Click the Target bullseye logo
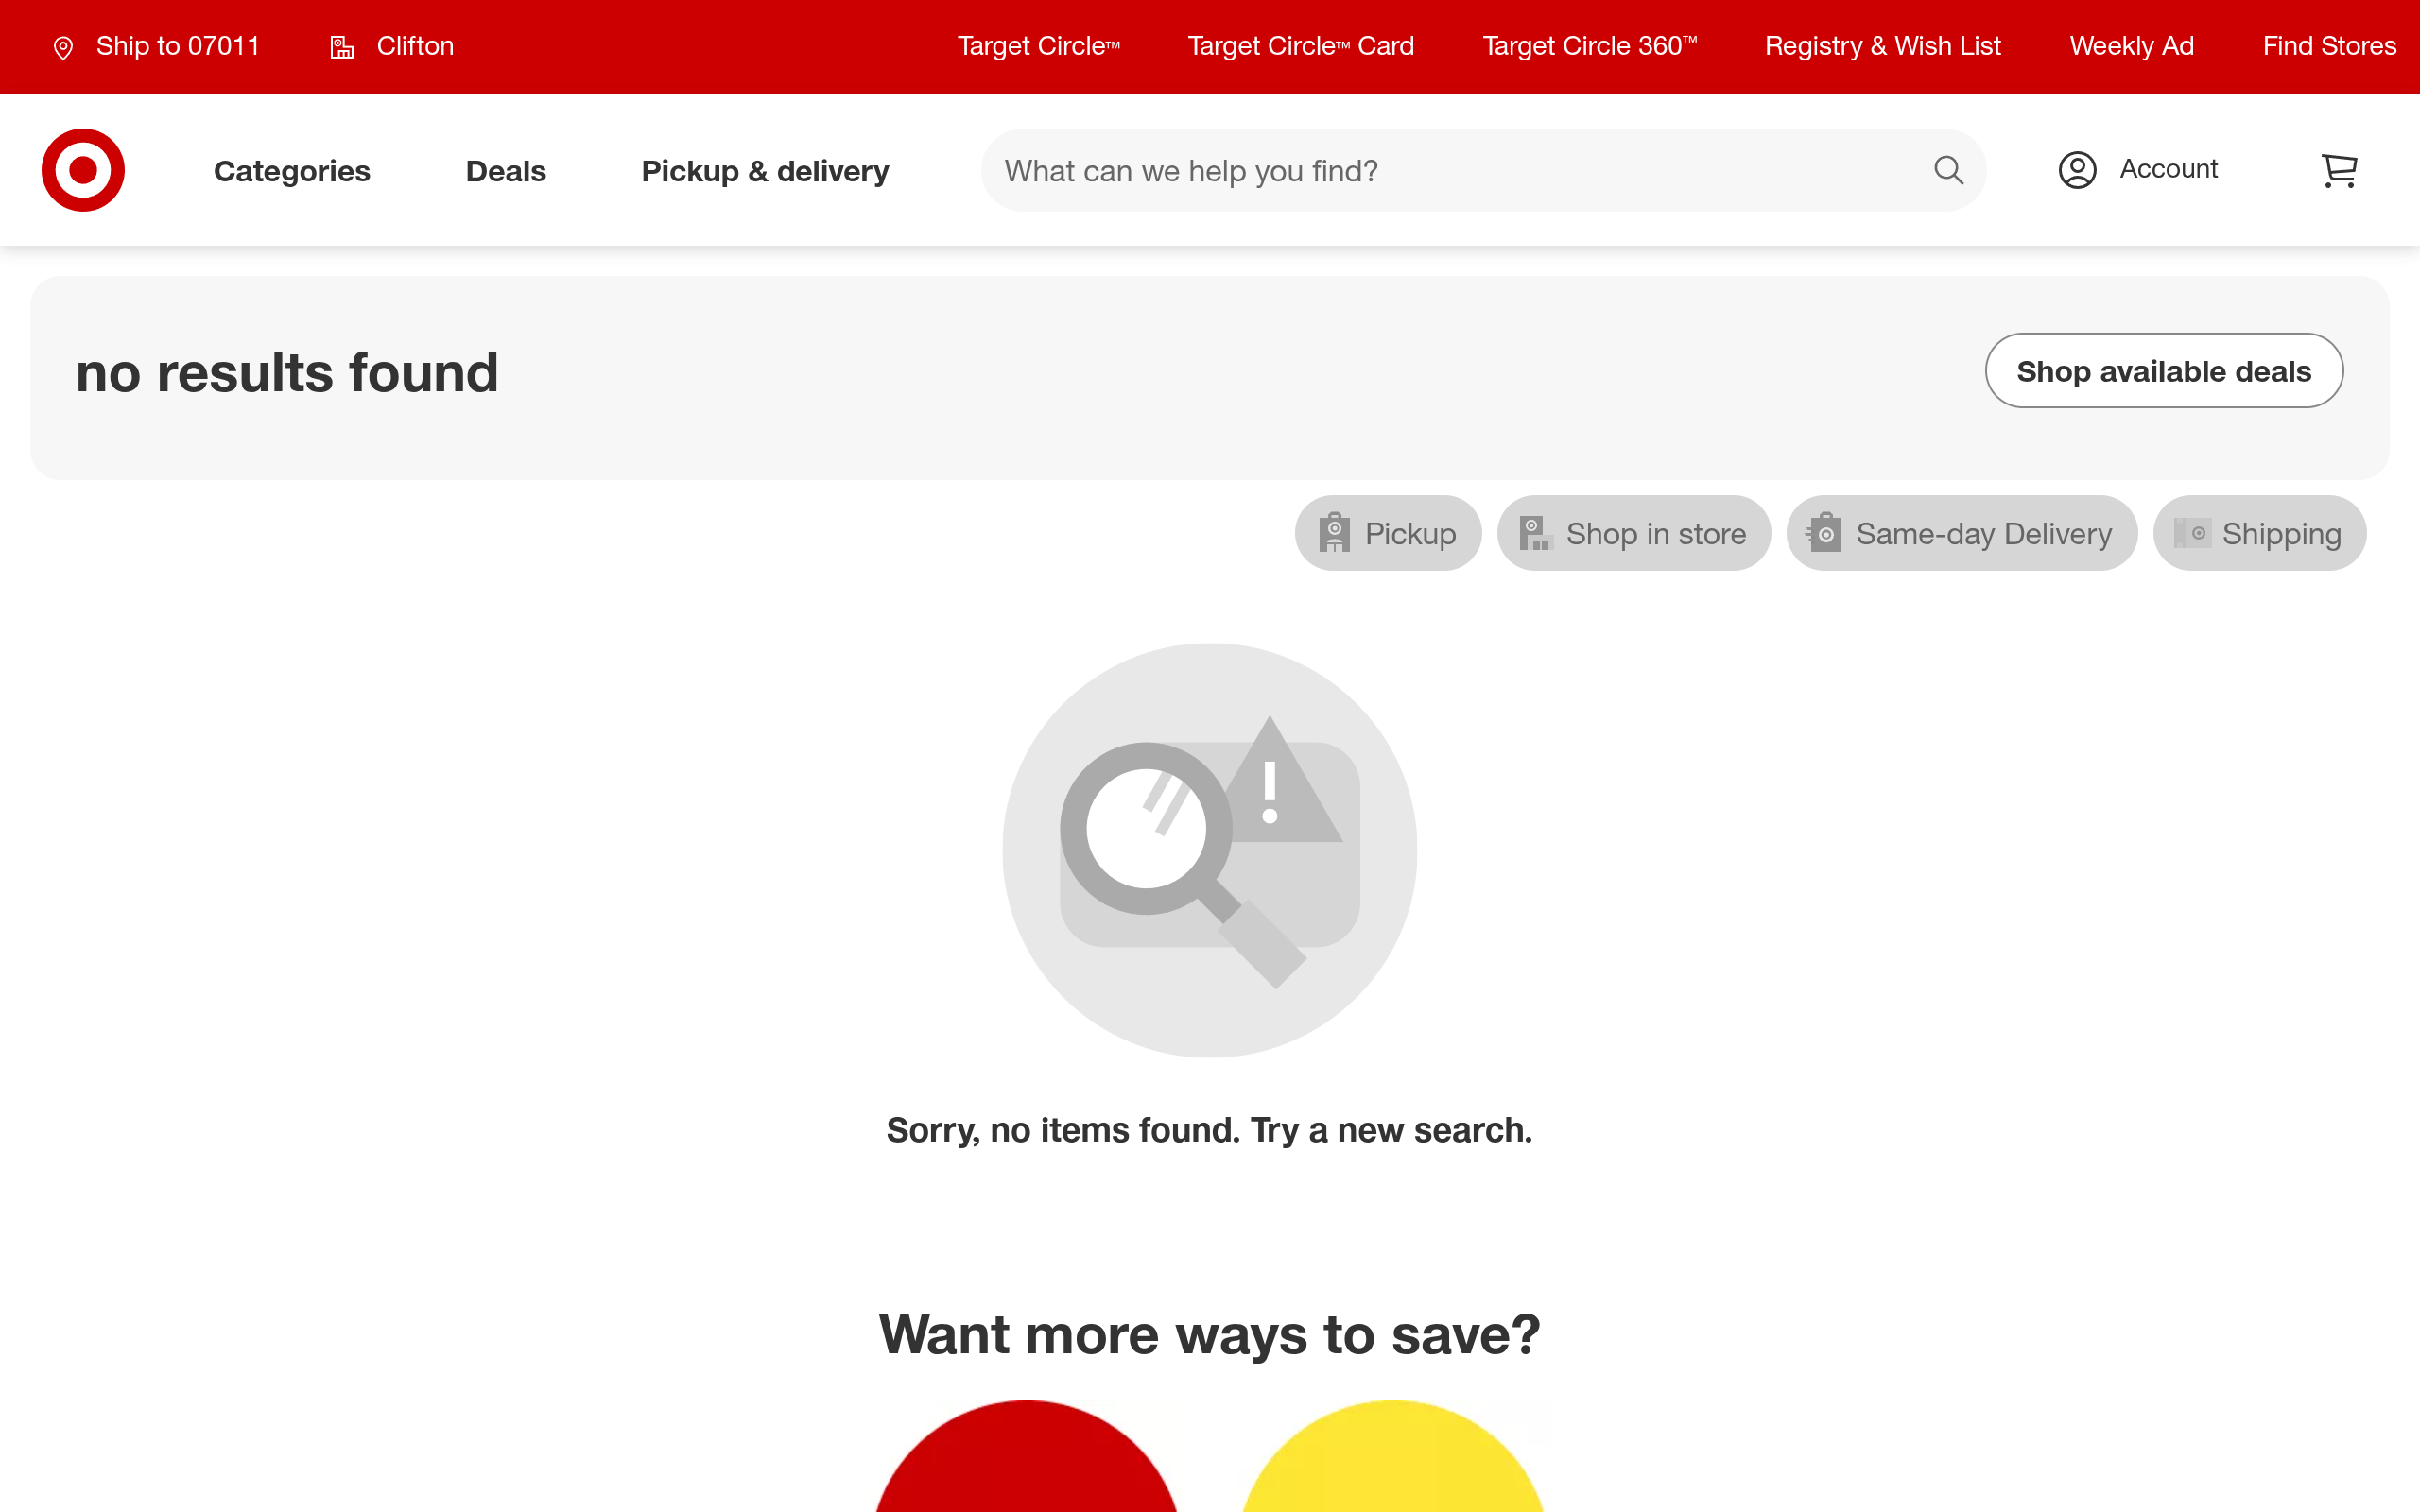 (83, 170)
